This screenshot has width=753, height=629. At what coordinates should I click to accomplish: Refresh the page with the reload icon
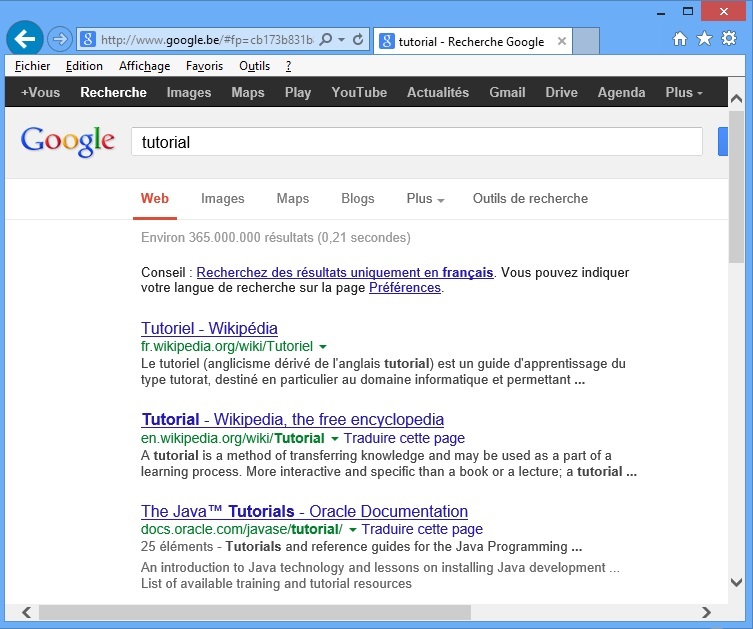pos(358,39)
